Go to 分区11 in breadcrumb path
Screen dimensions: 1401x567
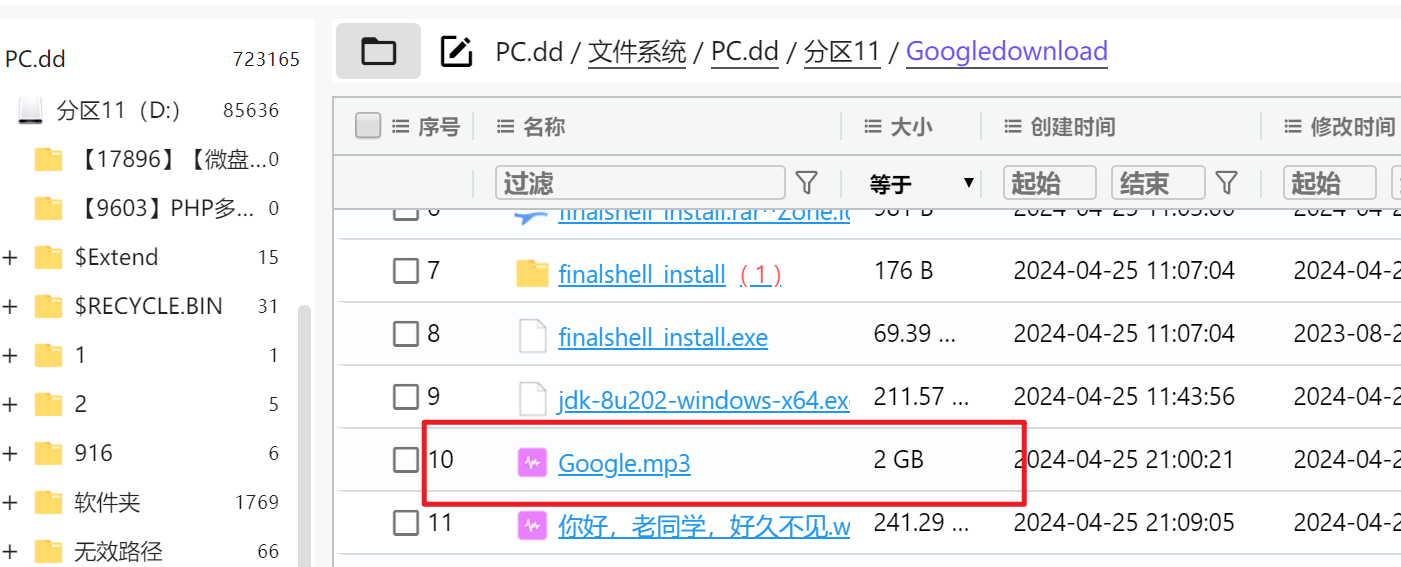(x=842, y=51)
